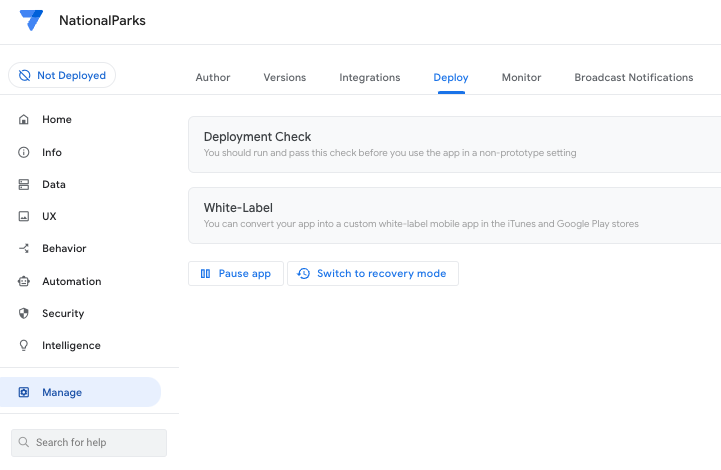Image resolution: width=721 pixels, height=470 pixels.
Task: Click the Manage gear icon
Action: point(23,392)
